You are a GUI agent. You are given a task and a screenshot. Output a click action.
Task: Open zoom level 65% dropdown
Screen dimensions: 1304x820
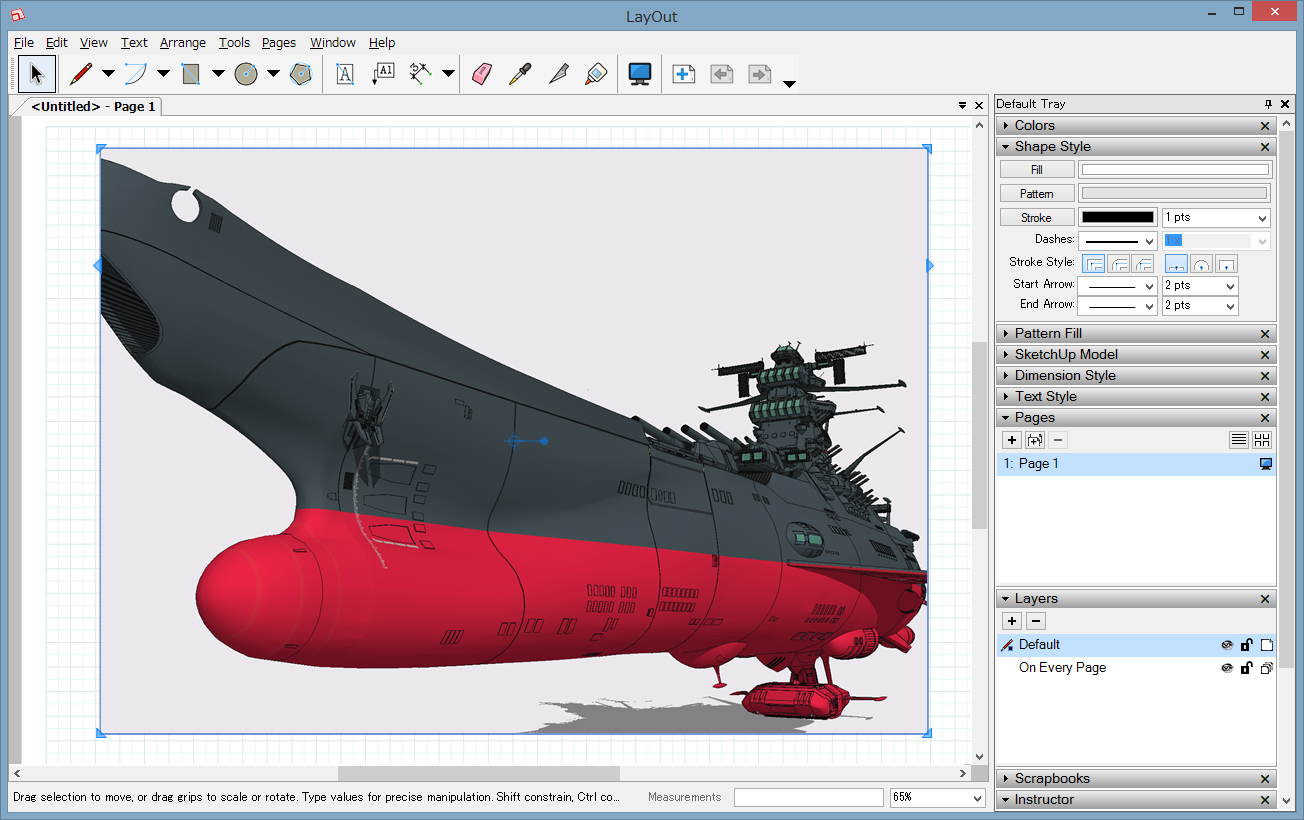point(978,798)
